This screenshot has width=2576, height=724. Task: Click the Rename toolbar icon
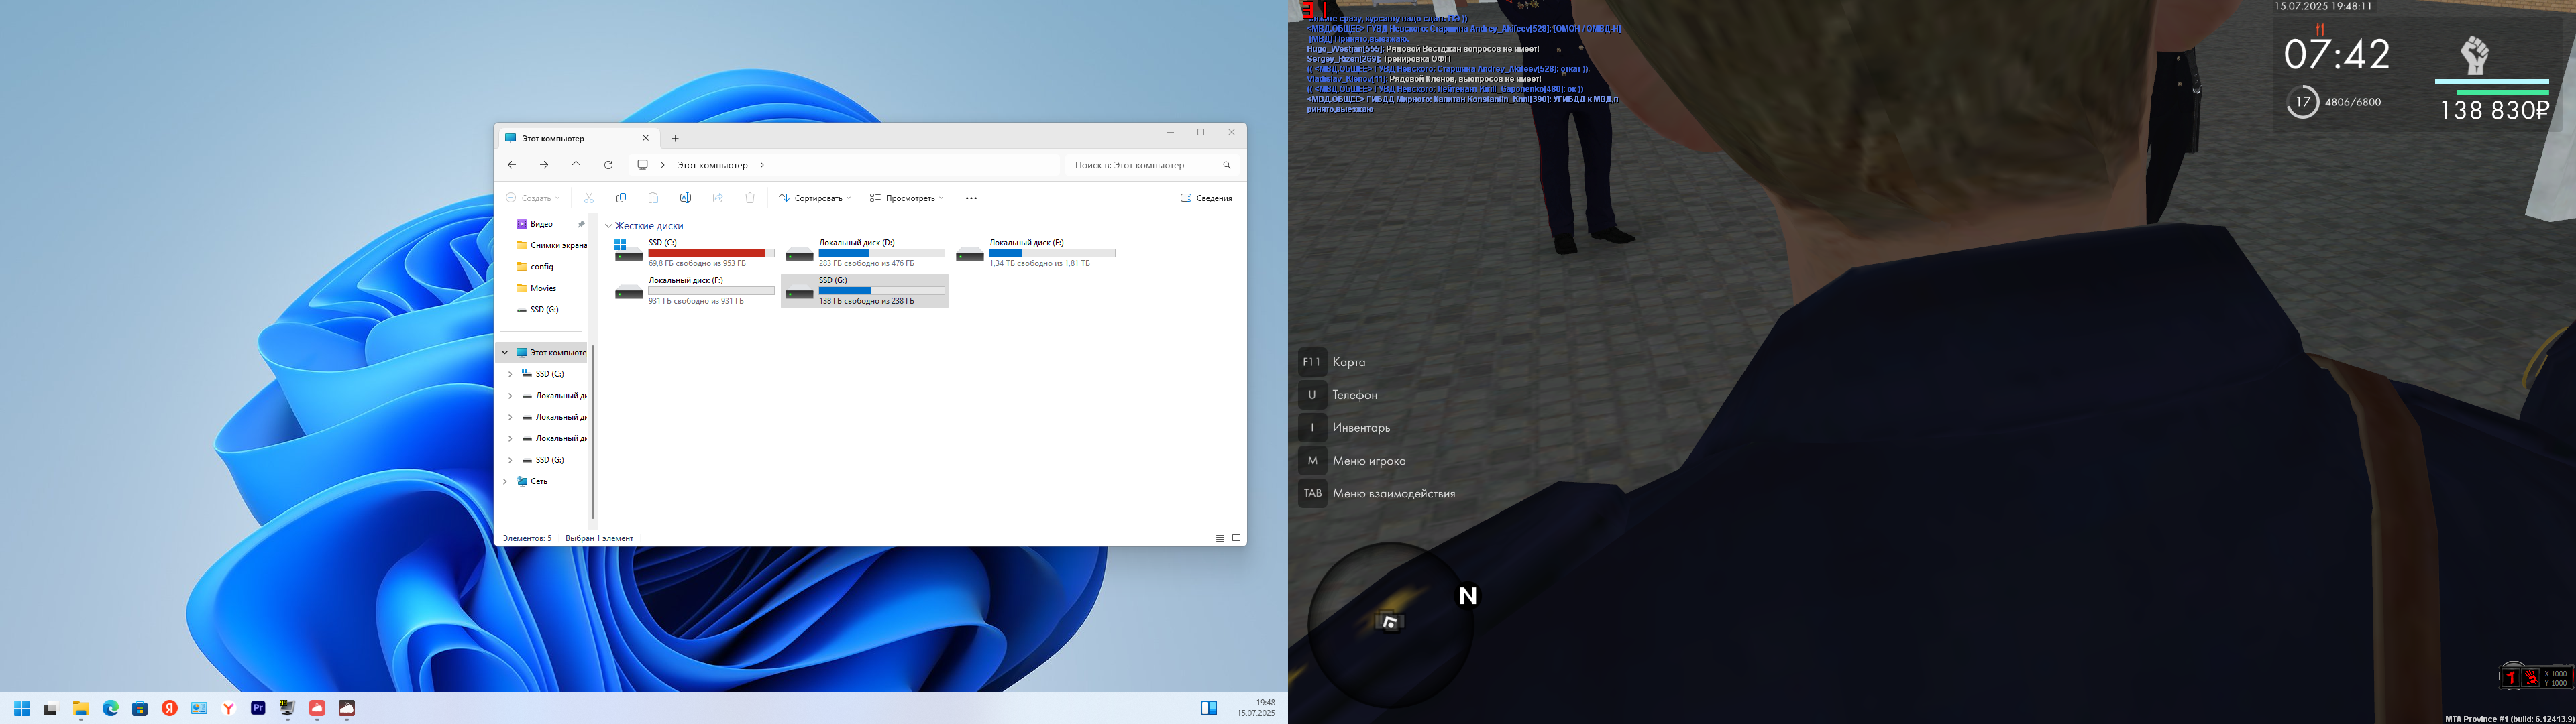pyautogui.click(x=685, y=198)
